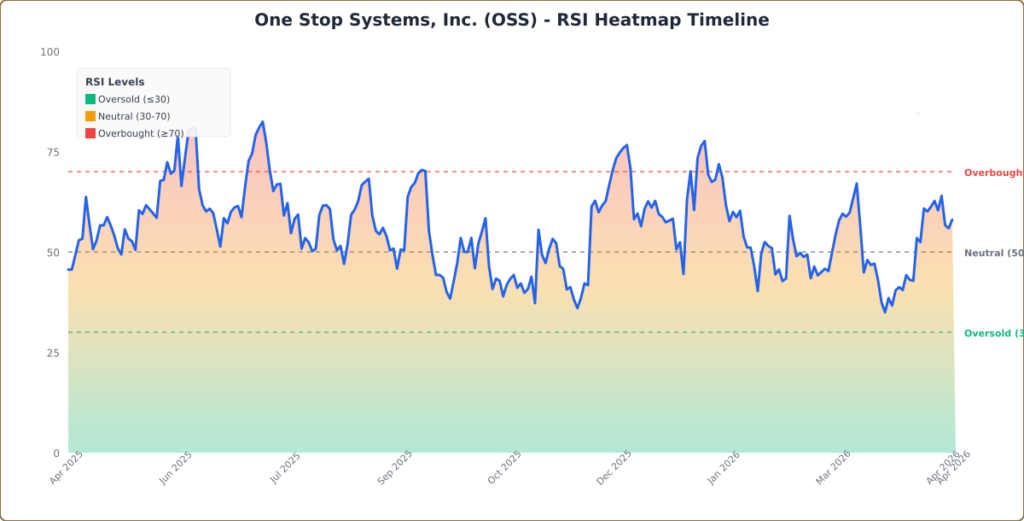Click the orange Neutral legend swatch
This screenshot has height=521, width=1024.
(90, 116)
